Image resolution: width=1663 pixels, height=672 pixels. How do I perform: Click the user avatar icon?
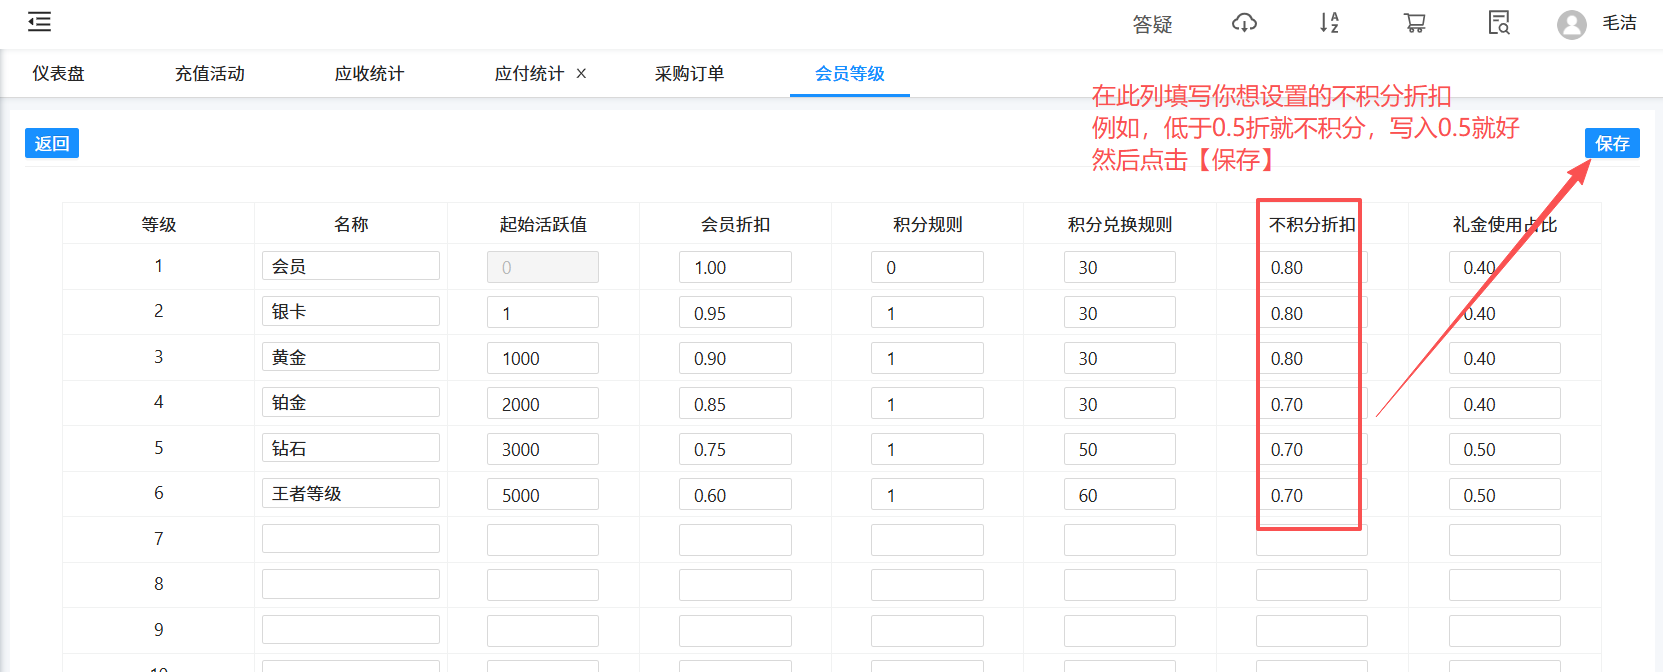[1571, 24]
